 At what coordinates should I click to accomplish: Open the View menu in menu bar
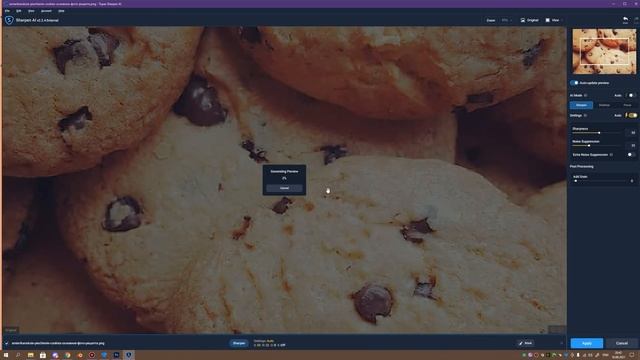point(31,11)
